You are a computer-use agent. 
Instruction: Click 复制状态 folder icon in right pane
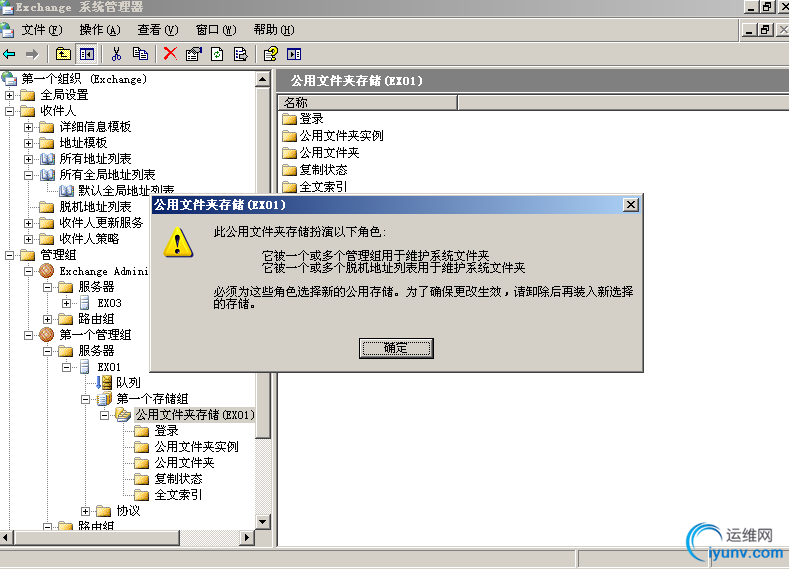(289, 170)
